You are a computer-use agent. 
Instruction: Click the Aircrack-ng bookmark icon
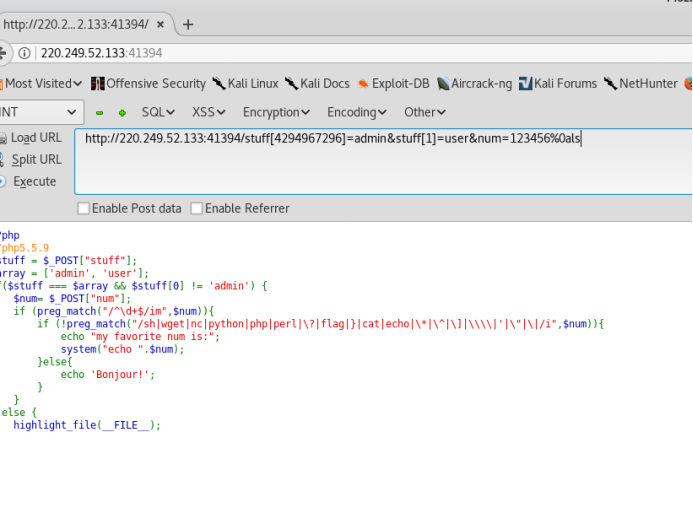[443, 84]
